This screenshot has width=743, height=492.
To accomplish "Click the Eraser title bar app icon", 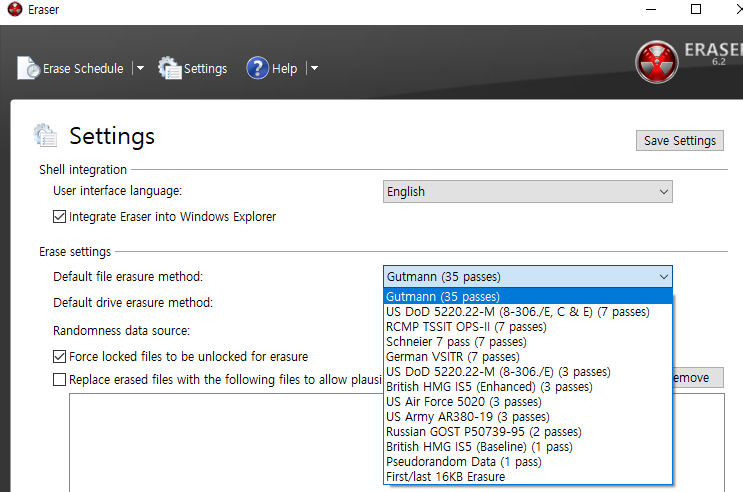I will click(15, 9).
